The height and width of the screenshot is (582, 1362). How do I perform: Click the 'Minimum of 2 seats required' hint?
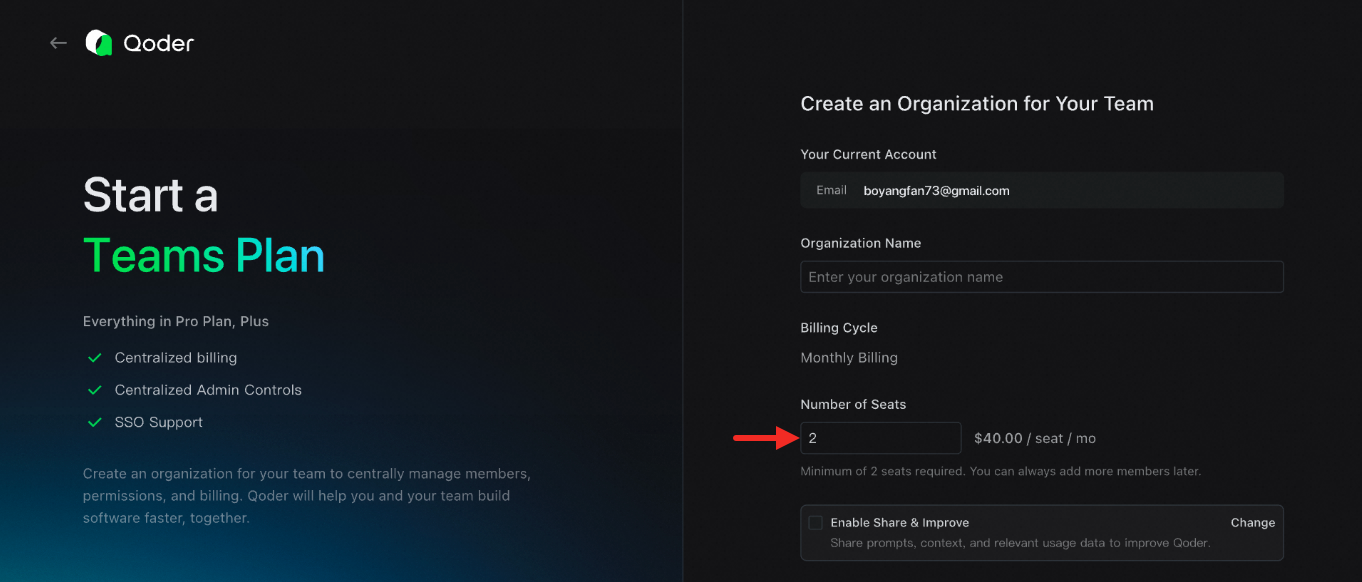click(x=1000, y=471)
